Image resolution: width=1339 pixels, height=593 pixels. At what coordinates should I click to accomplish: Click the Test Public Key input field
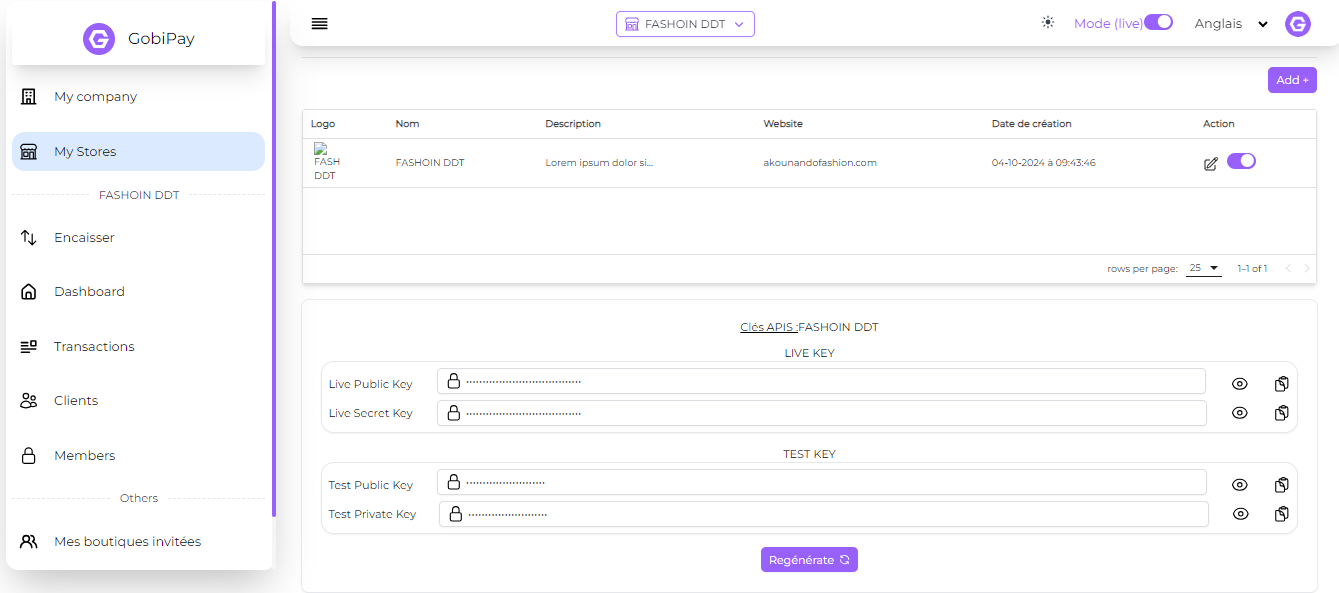pos(822,482)
